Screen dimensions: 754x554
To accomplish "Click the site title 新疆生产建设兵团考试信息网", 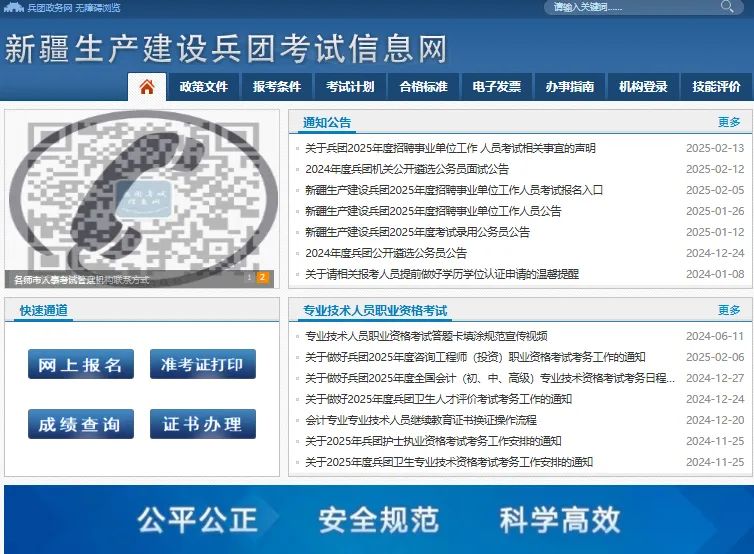I will point(226,49).
